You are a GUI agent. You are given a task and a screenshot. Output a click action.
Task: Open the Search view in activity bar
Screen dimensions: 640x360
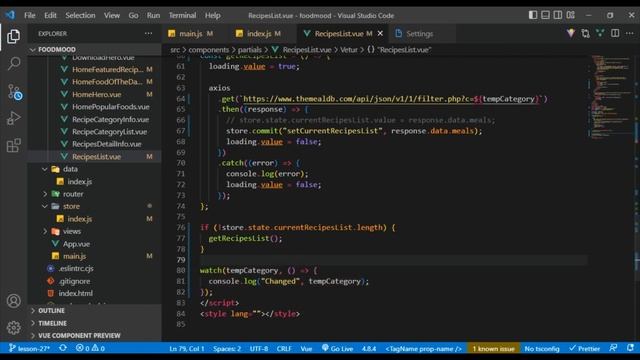(x=13, y=63)
